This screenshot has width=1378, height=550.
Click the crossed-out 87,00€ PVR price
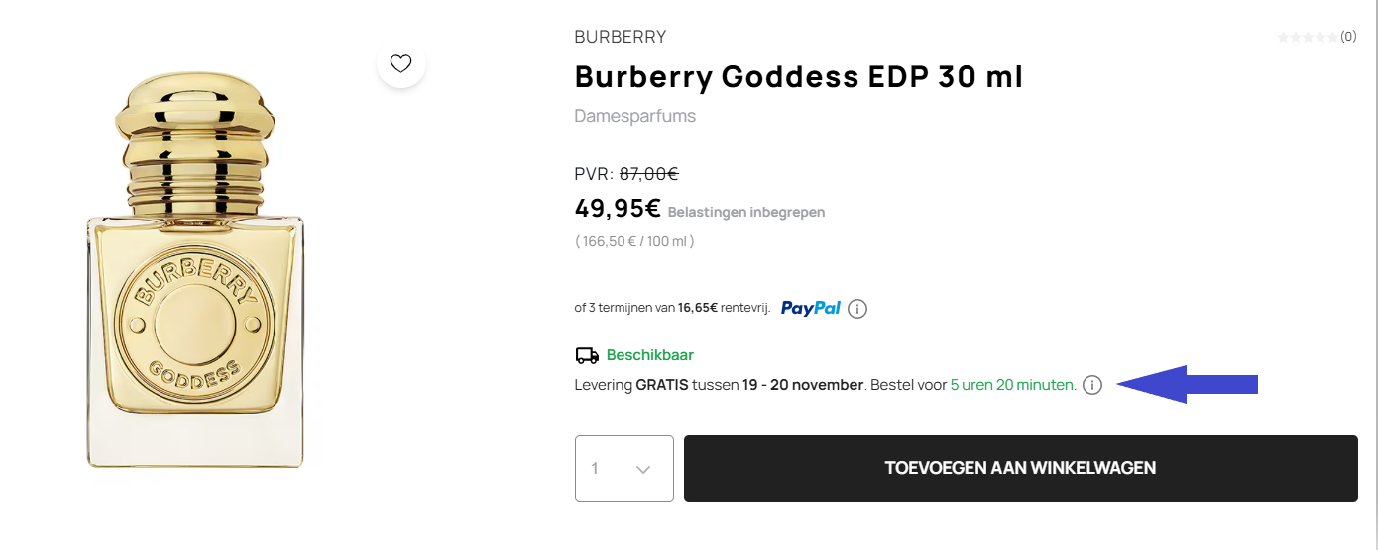pyautogui.click(x=649, y=174)
